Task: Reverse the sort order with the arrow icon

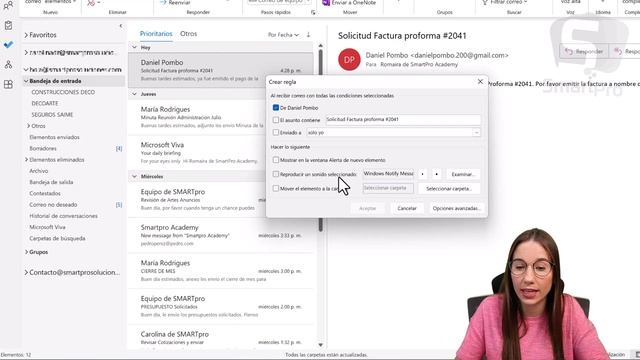Action: 309,35
